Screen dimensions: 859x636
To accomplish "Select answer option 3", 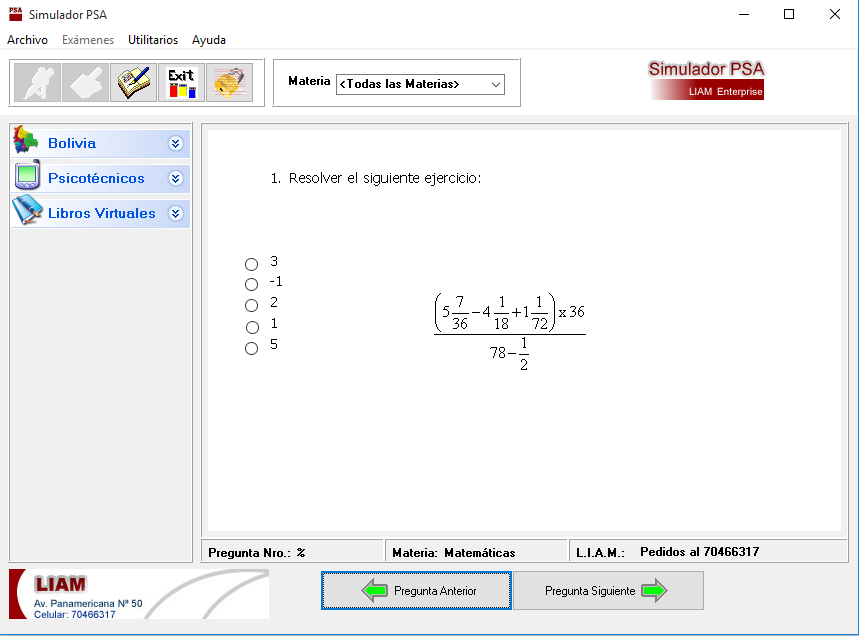I will pyautogui.click(x=252, y=264).
